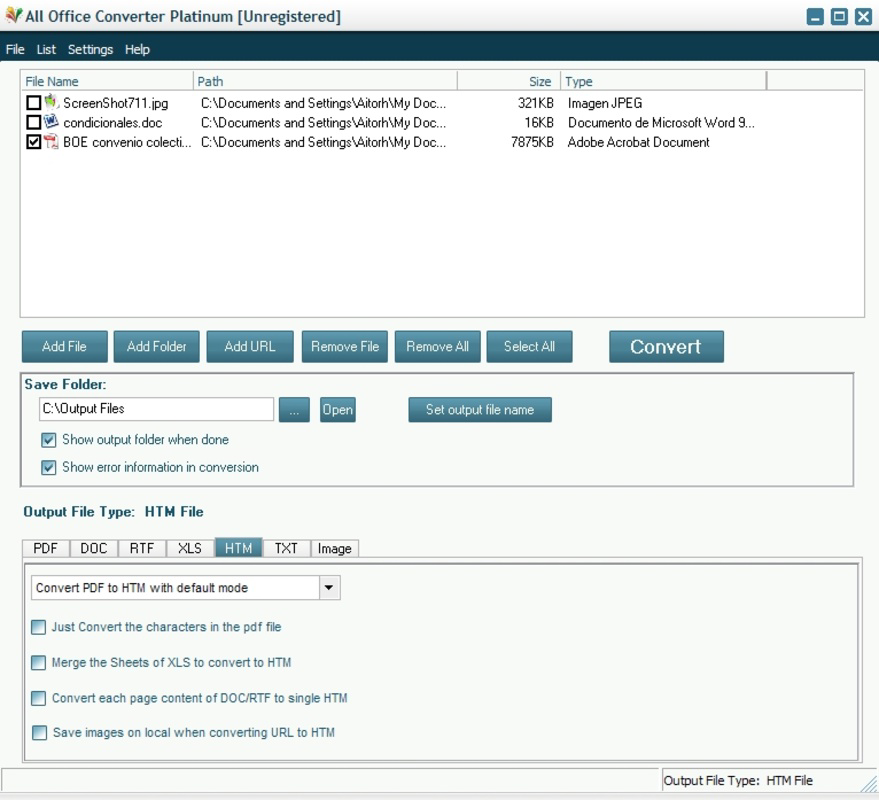Click the PDF icon beside BOE convenio

pos(51,141)
